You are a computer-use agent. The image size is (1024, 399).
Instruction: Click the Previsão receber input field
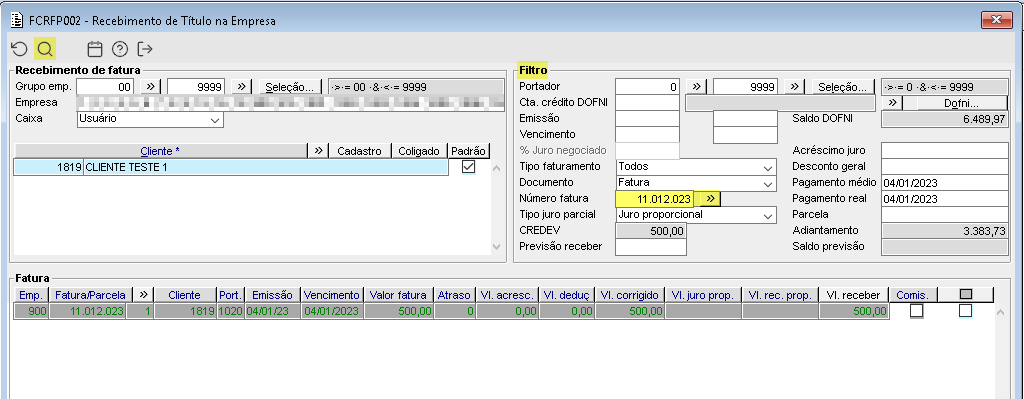click(x=651, y=246)
